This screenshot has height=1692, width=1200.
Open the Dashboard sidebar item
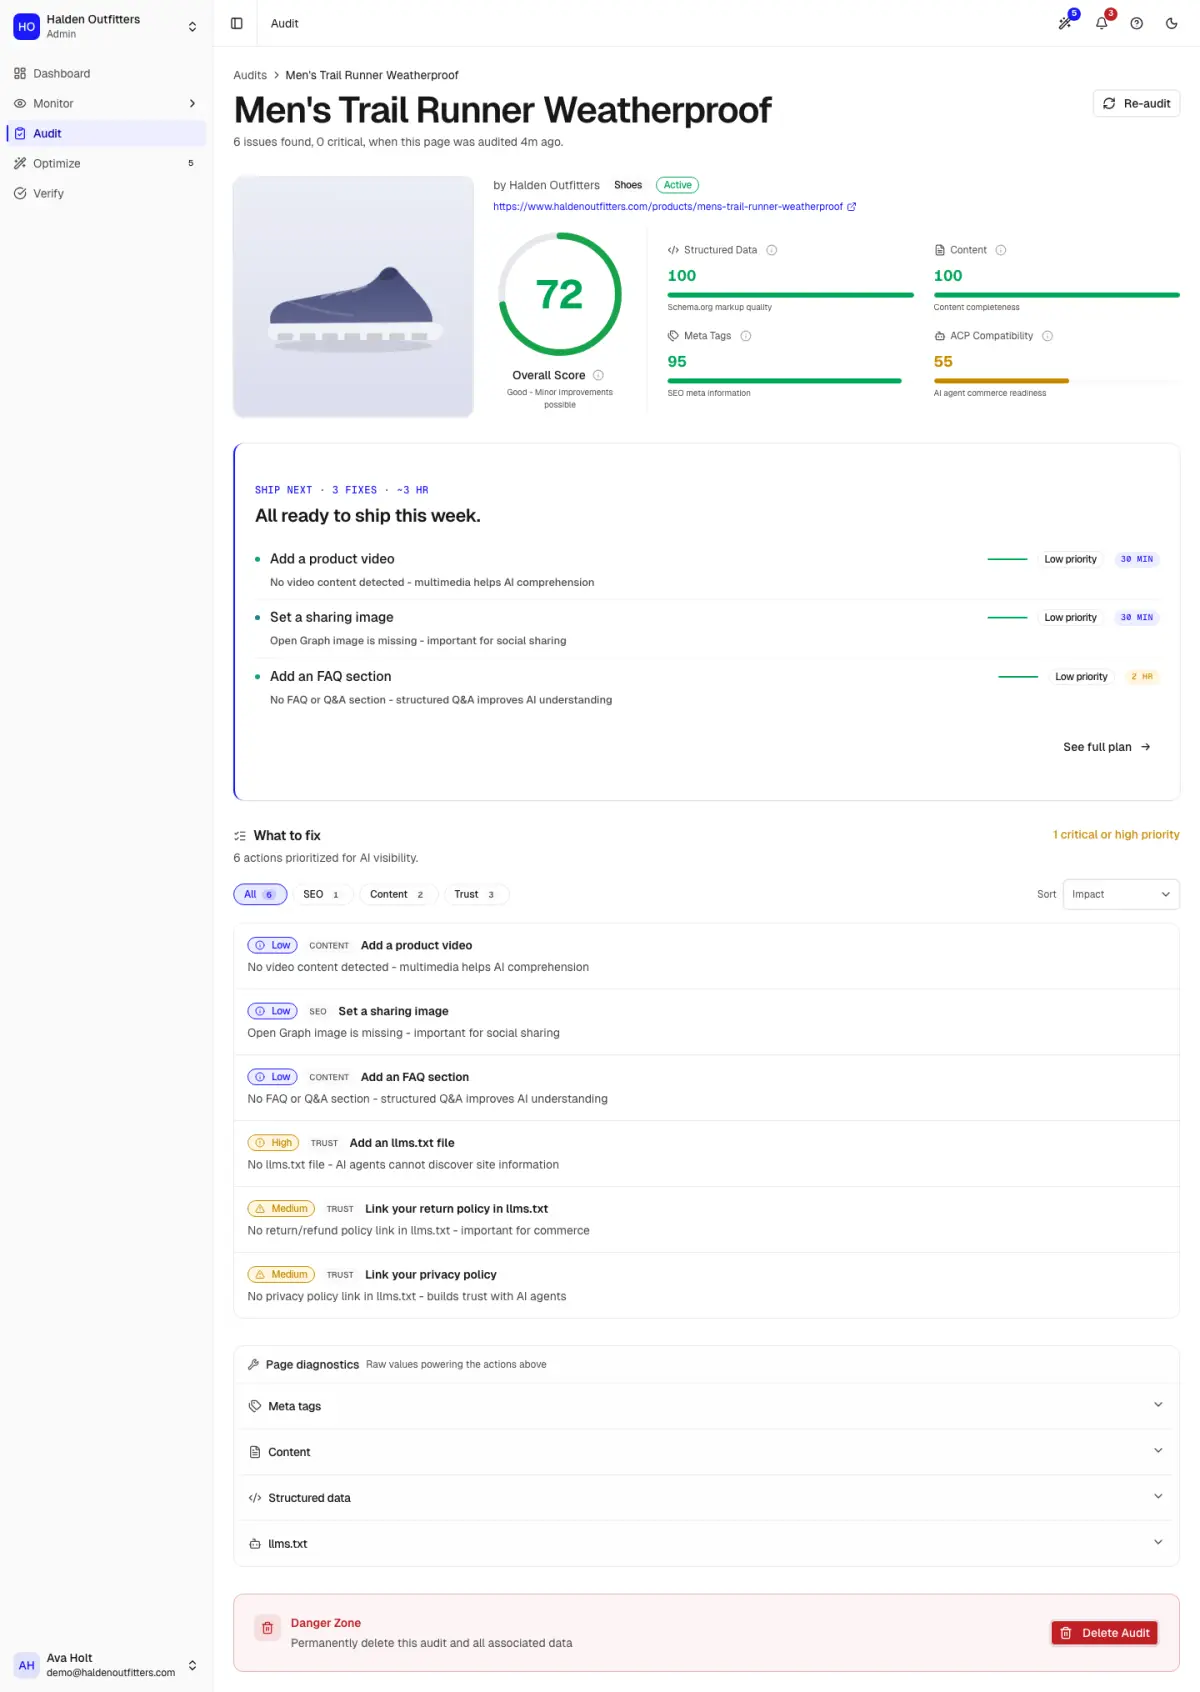coord(106,73)
